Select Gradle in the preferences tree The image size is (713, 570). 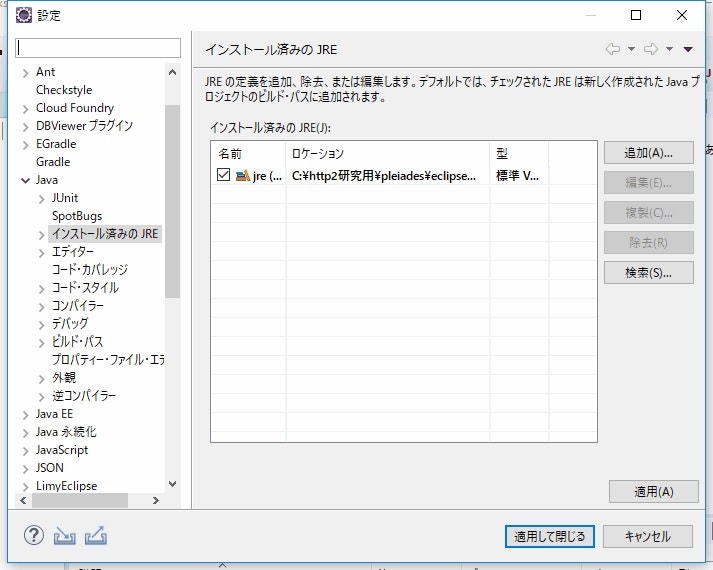click(53, 162)
